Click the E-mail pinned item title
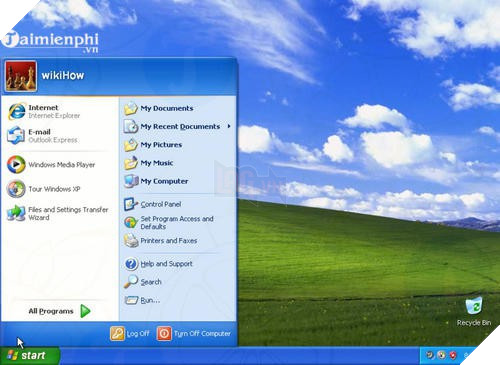Viewport: 500px width, 365px height. (39, 132)
